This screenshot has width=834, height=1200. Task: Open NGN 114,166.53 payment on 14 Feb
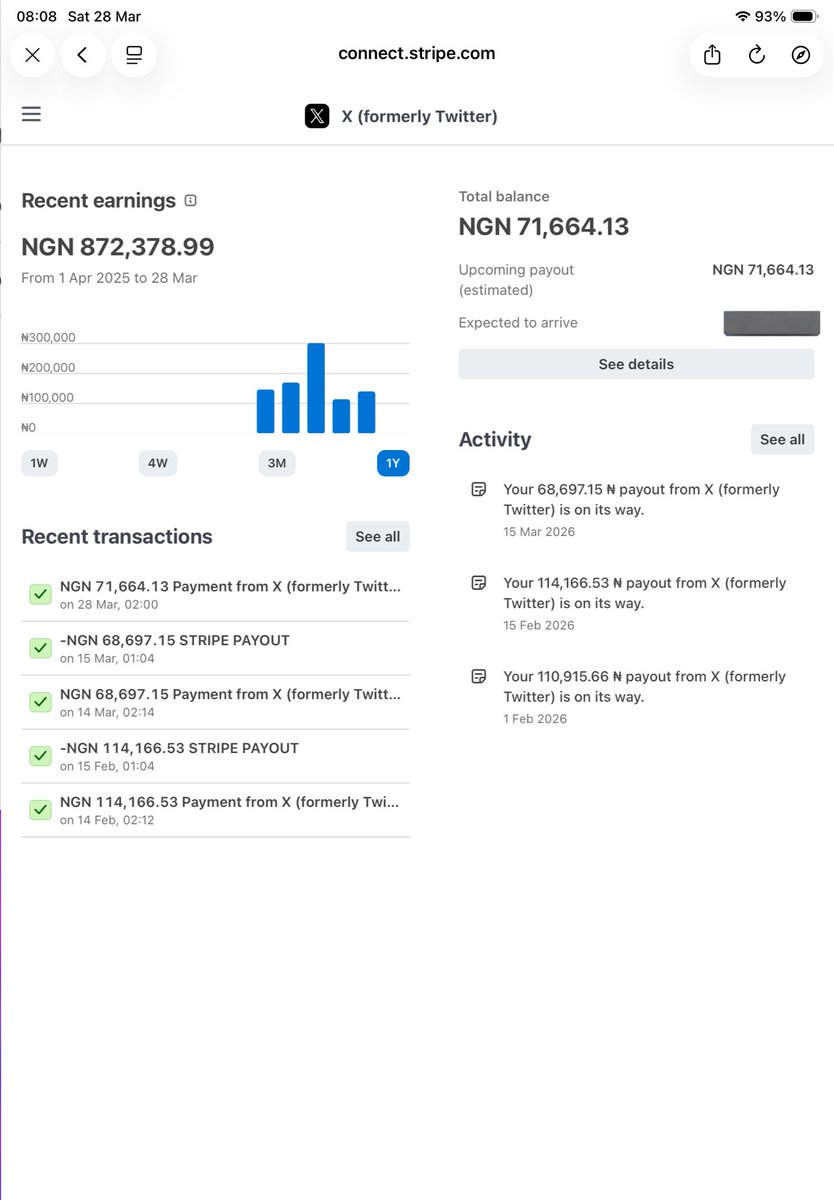click(x=215, y=811)
